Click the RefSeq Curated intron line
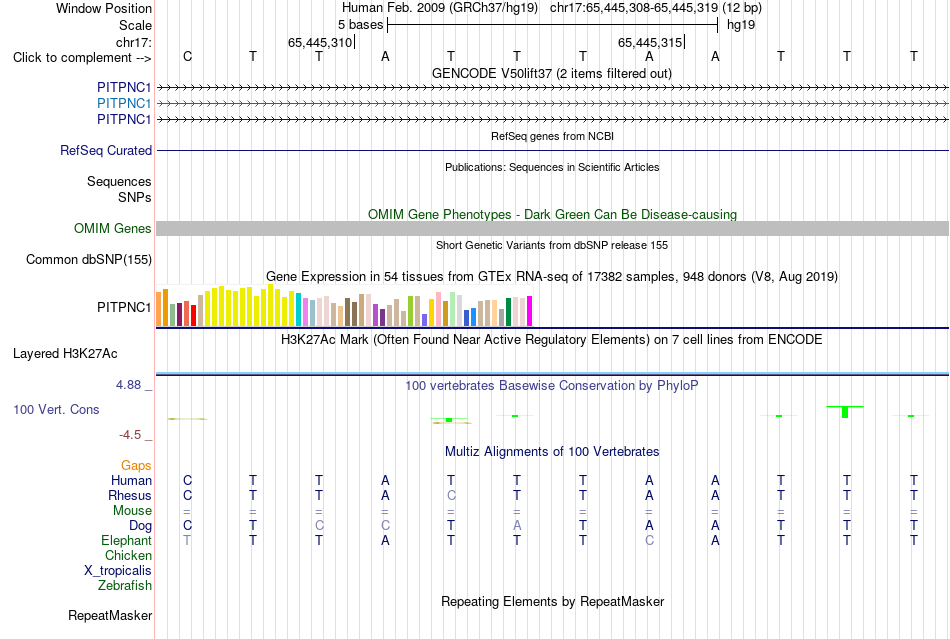 552,150
